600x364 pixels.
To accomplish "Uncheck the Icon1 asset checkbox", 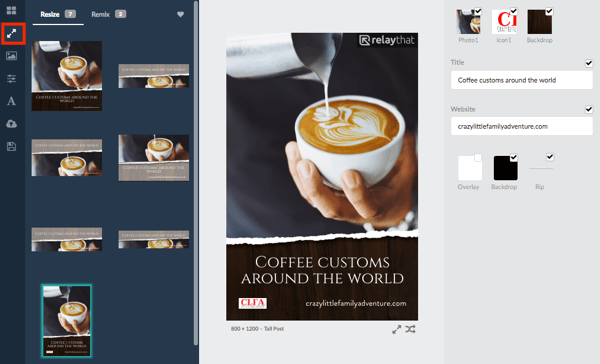I will tap(514, 11).
